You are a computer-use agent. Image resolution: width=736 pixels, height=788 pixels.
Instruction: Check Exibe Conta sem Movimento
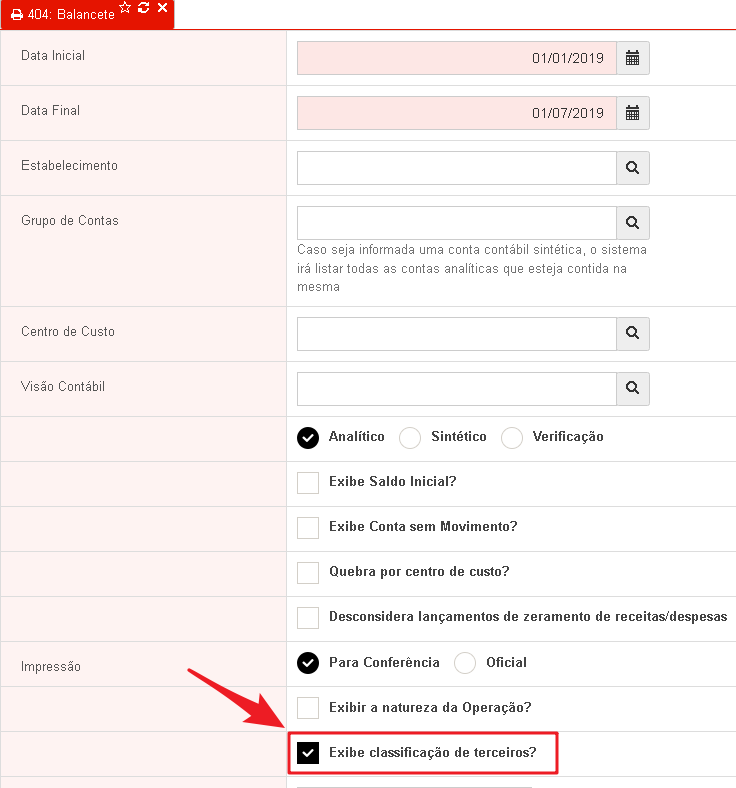click(x=308, y=528)
